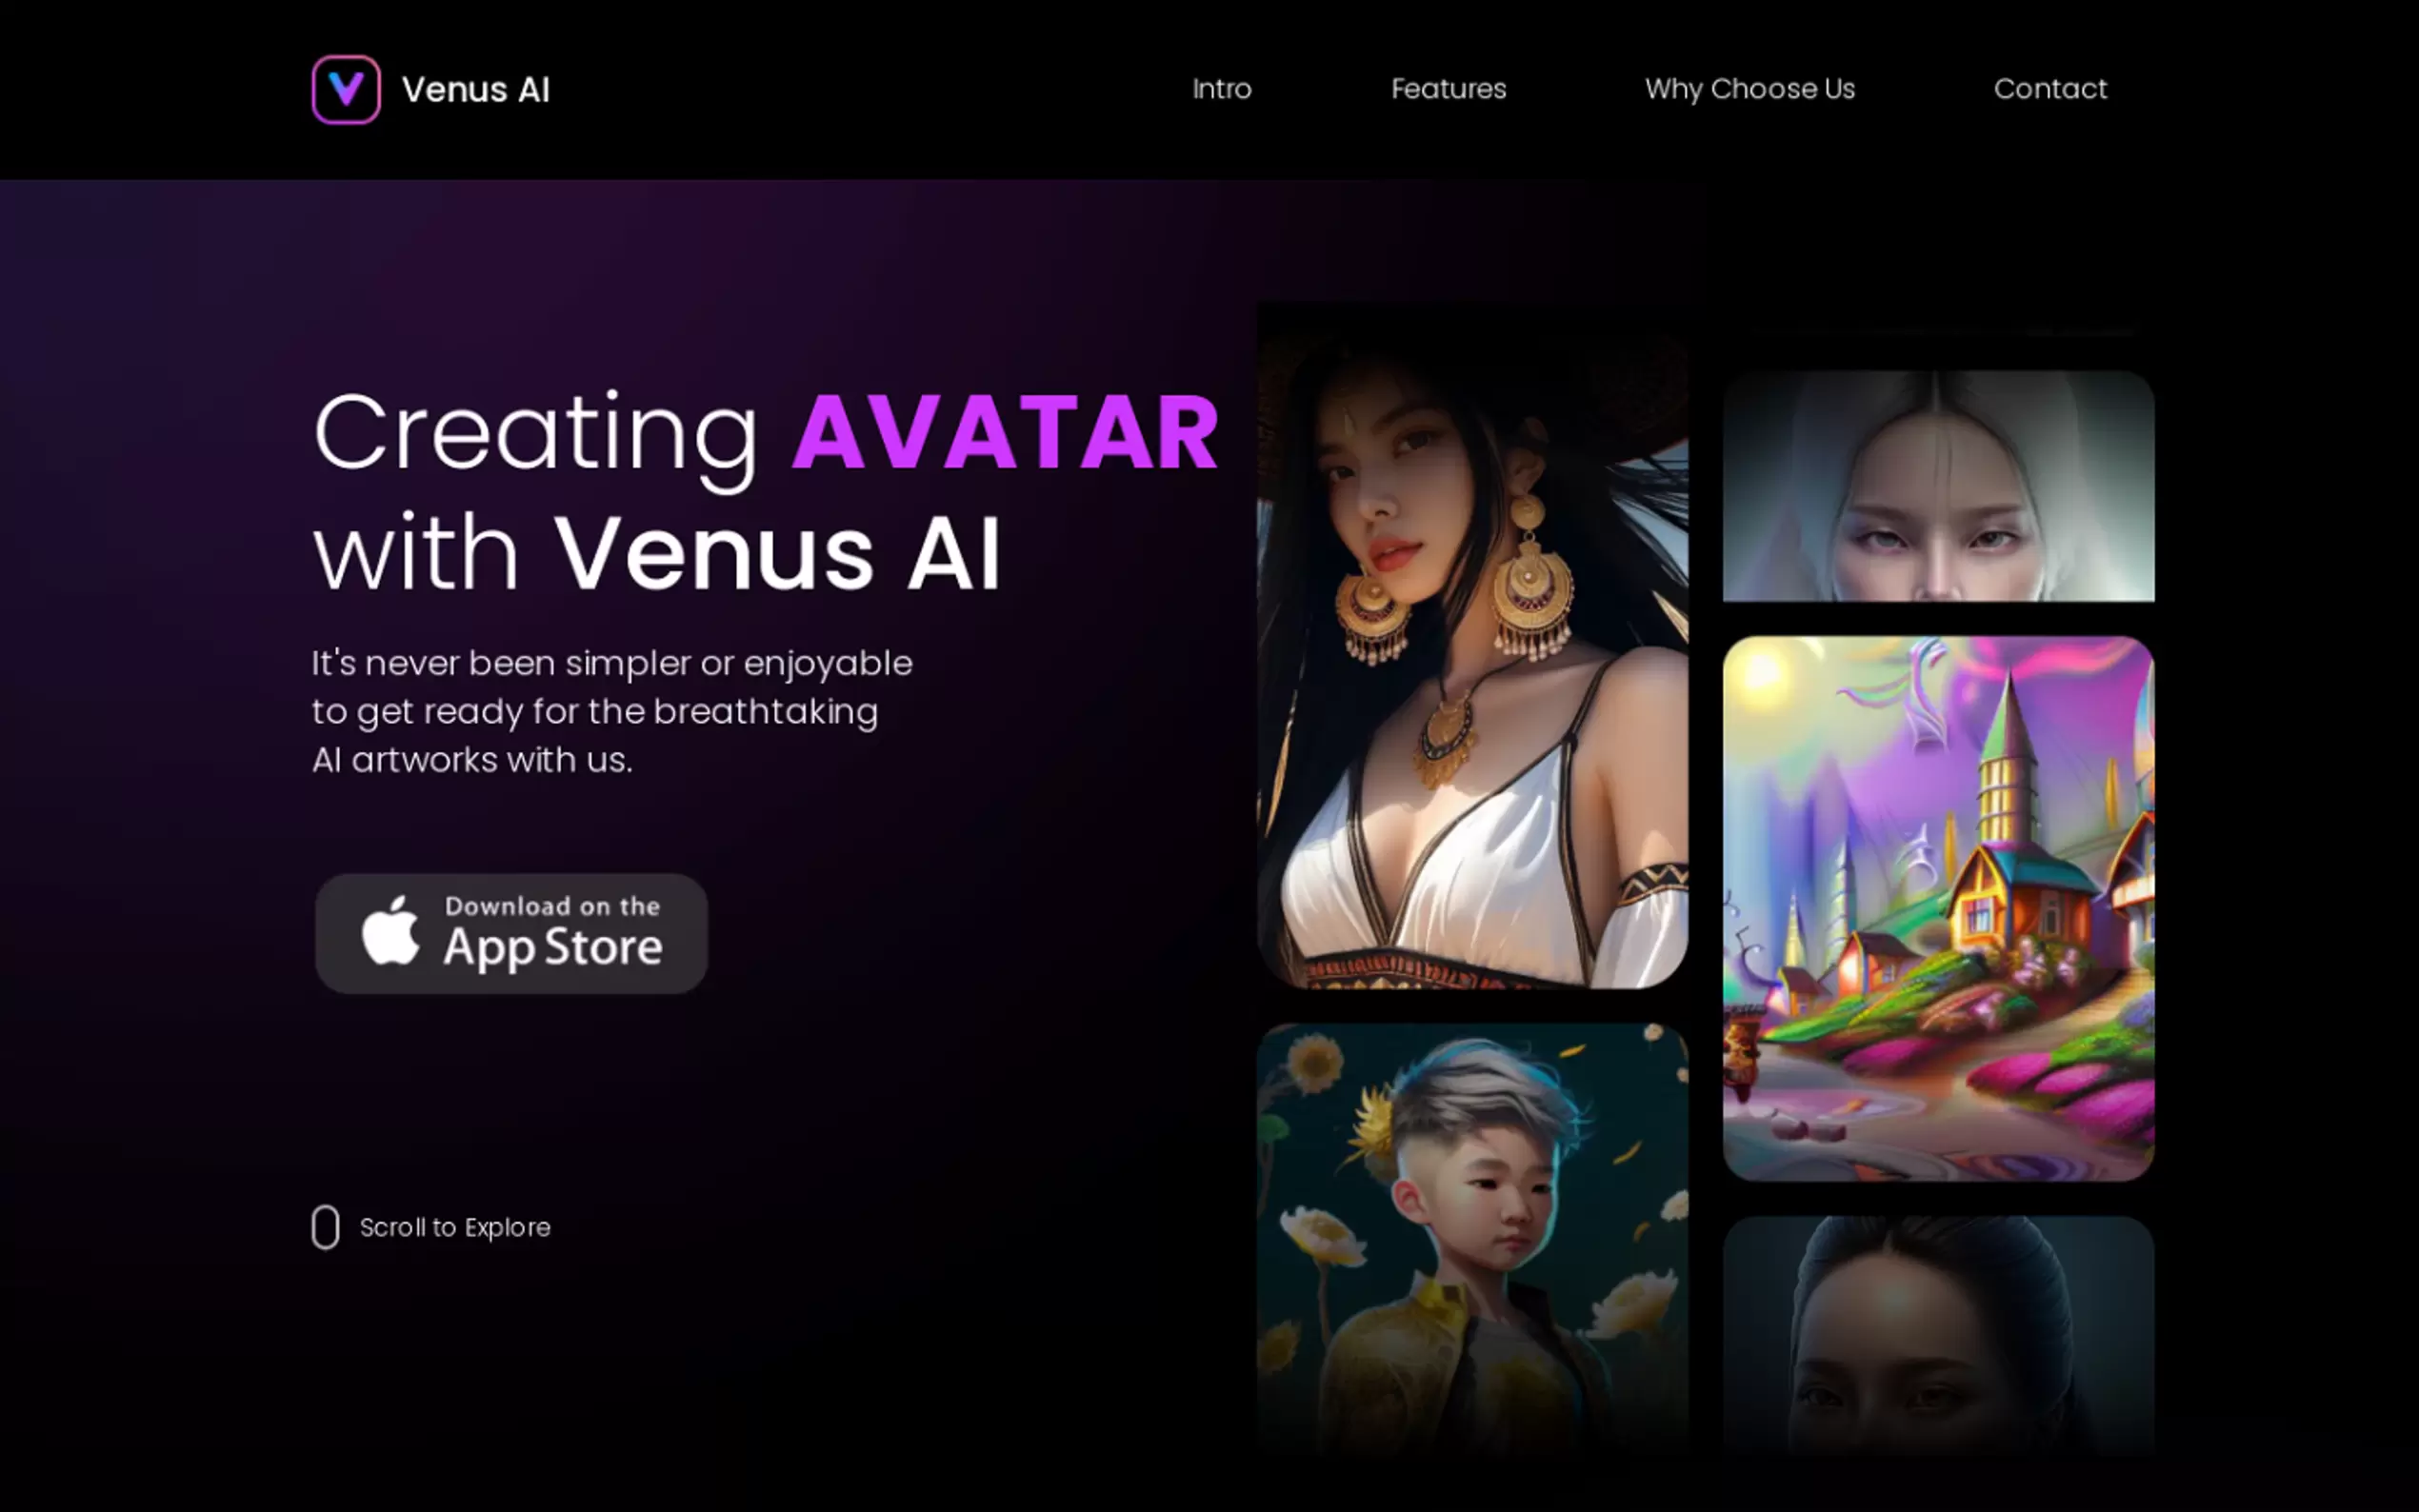This screenshot has width=2419, height=1512.
Task: Open the woman with gold earrings image
Action: 1472,645
